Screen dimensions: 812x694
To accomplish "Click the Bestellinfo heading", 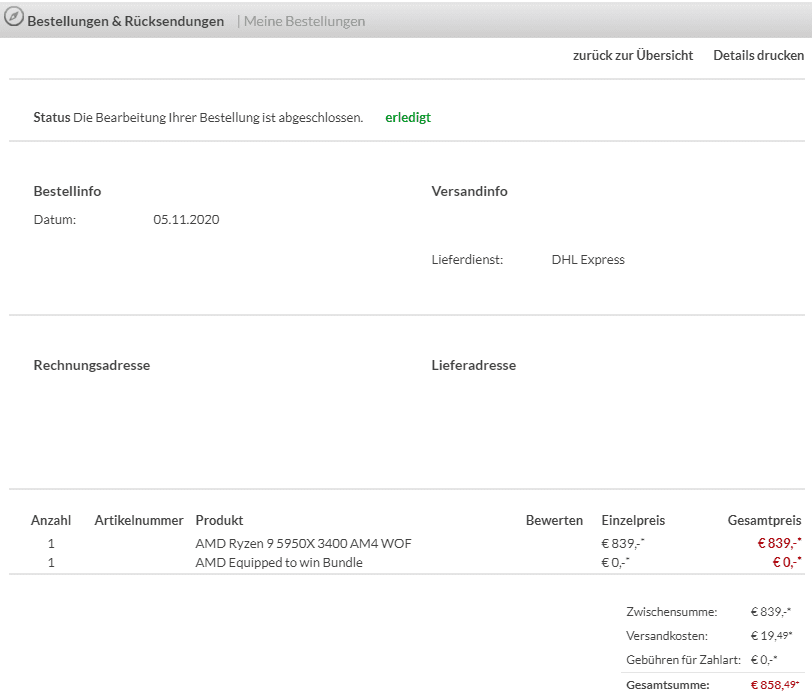I will coord(67,192).
